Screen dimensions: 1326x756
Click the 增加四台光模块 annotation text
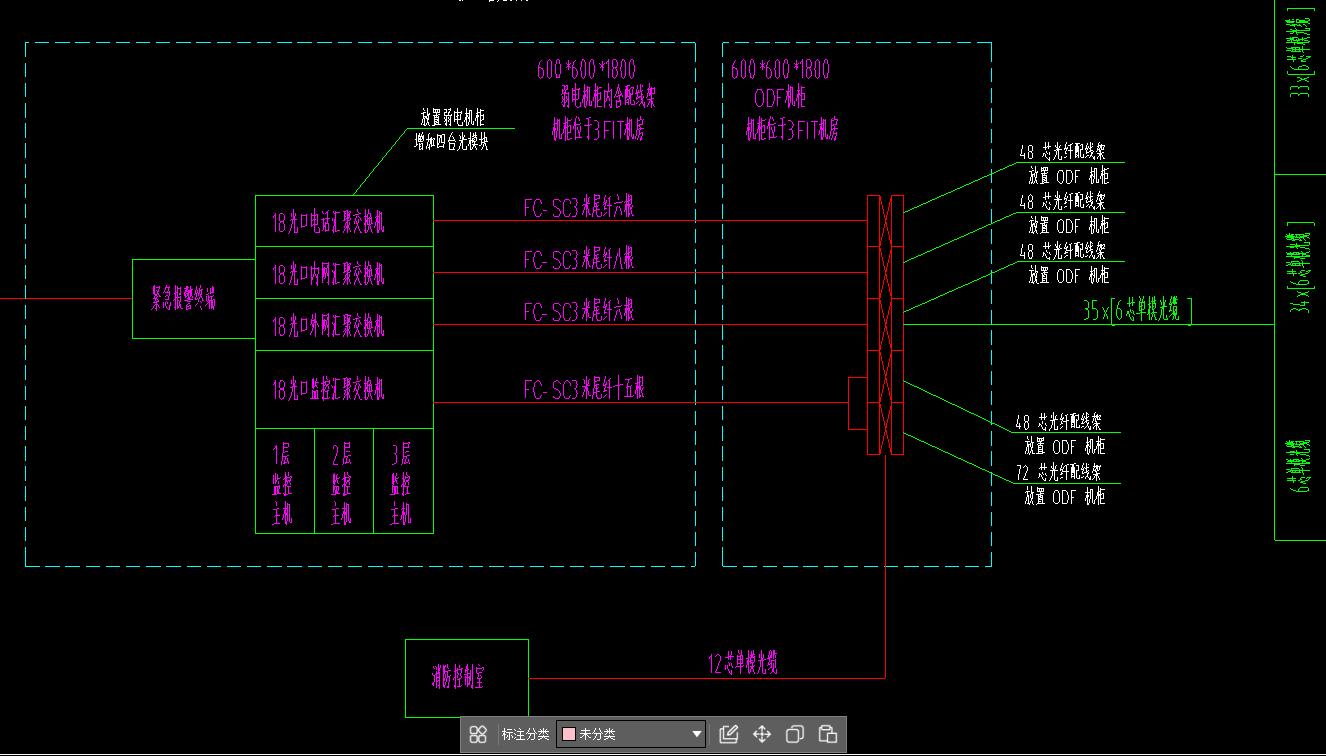pos(452,142)
